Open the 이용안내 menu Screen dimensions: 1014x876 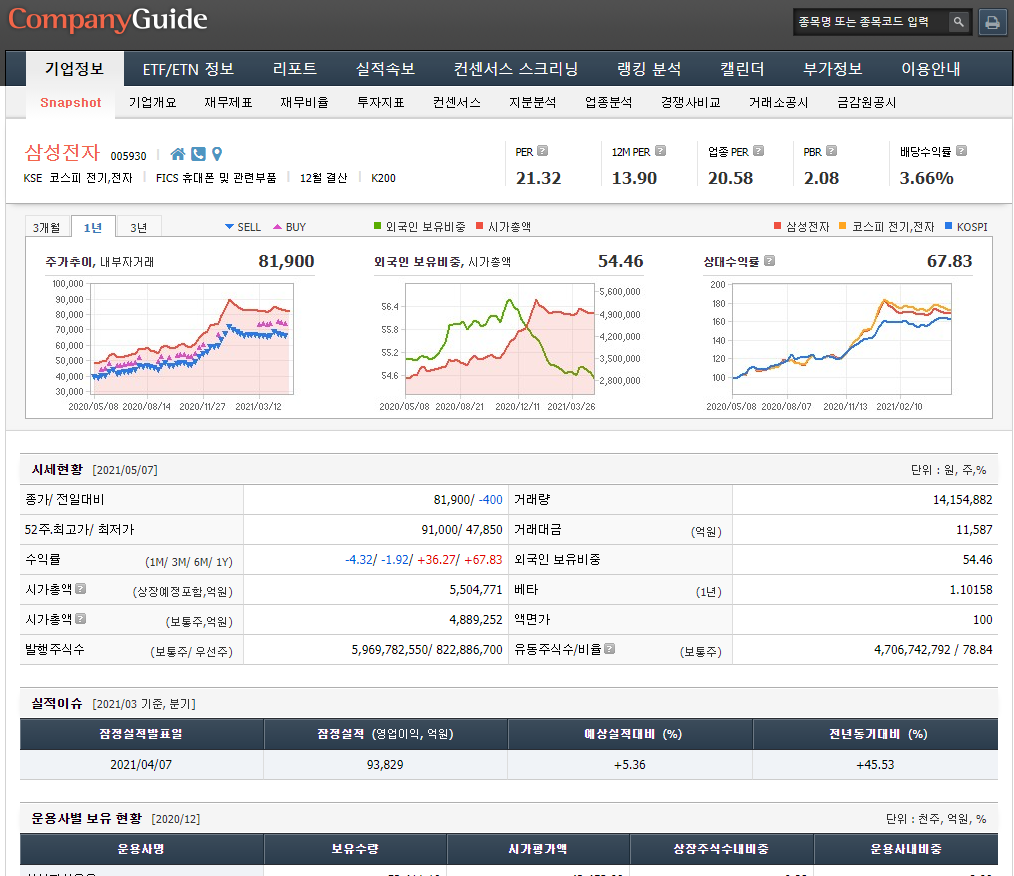click(931, 69)
